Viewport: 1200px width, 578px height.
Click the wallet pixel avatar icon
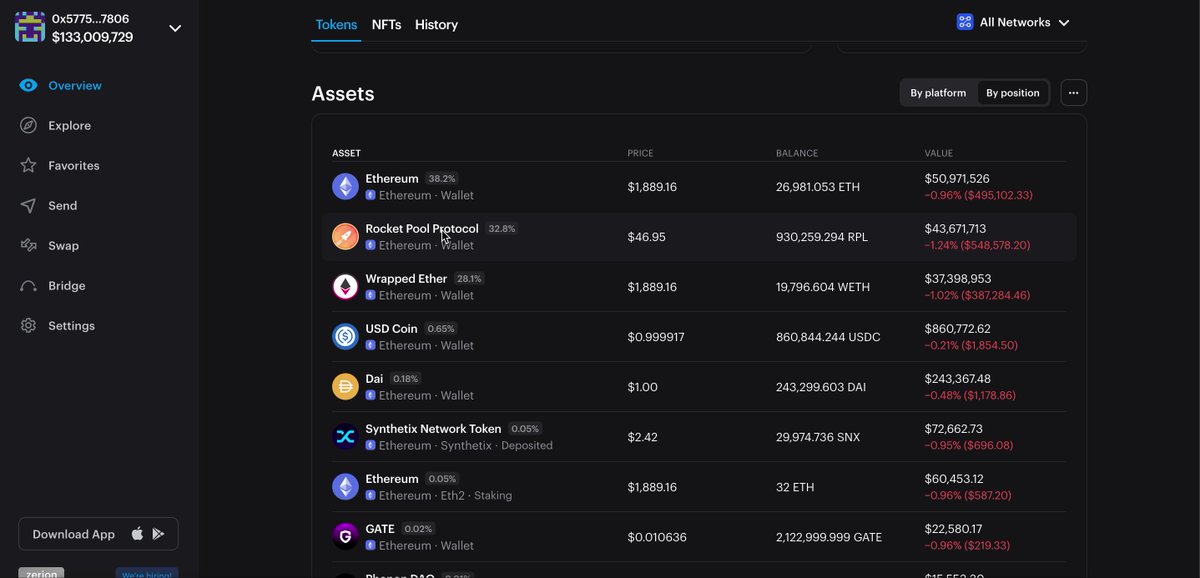[30, 27]
